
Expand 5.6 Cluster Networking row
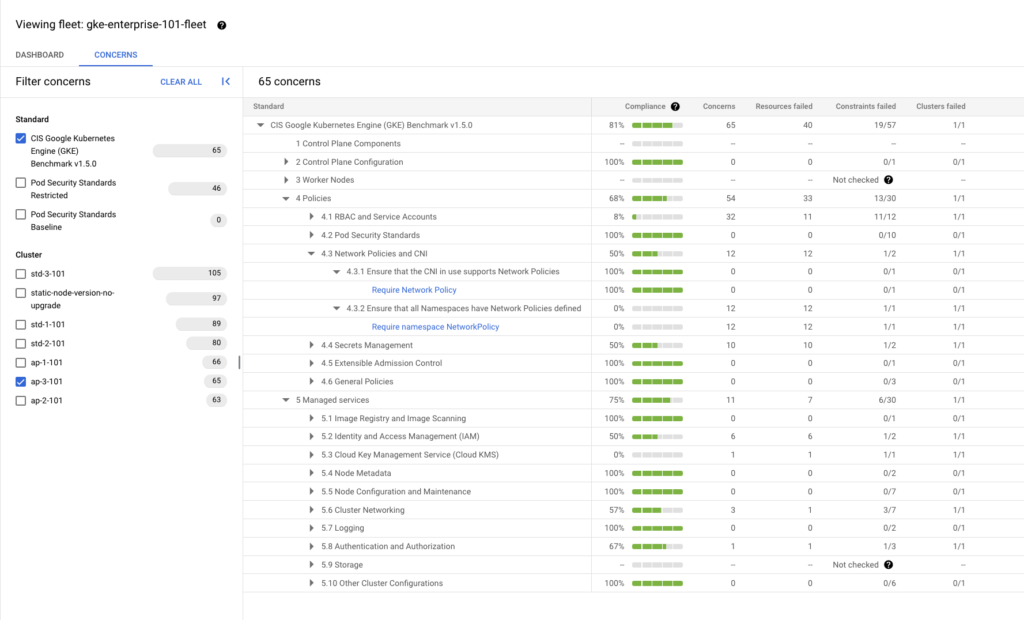coord(312,510)
